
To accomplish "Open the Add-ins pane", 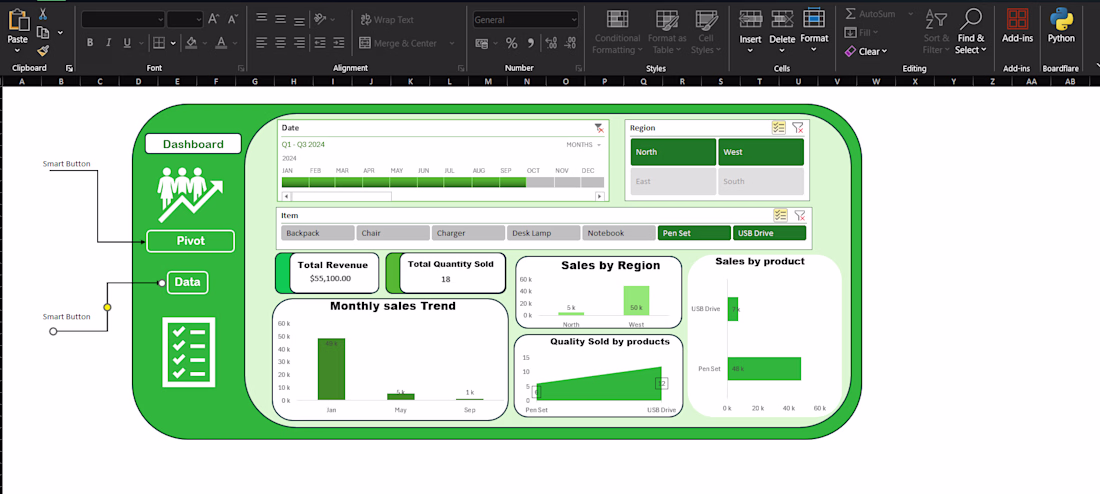I will coord(1017,25).
